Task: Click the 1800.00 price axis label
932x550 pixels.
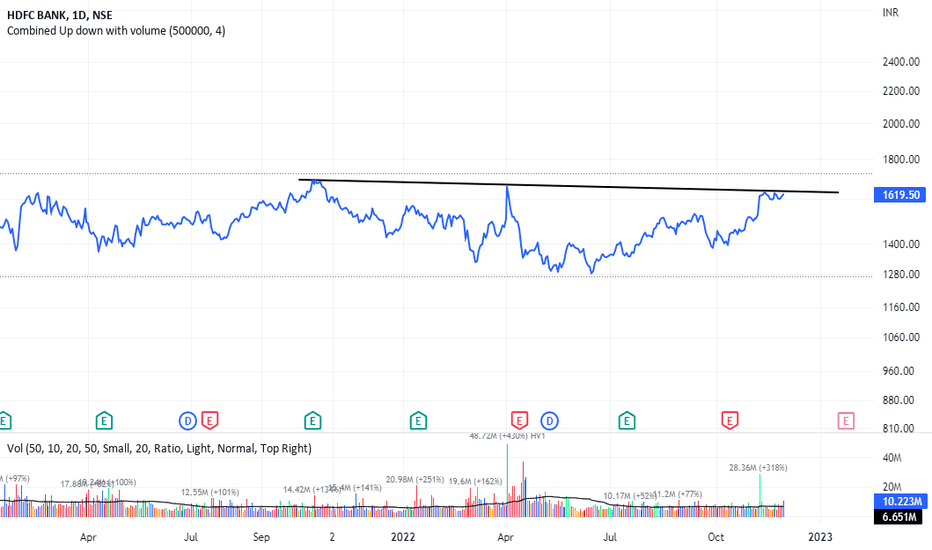Action: [901, 159]
